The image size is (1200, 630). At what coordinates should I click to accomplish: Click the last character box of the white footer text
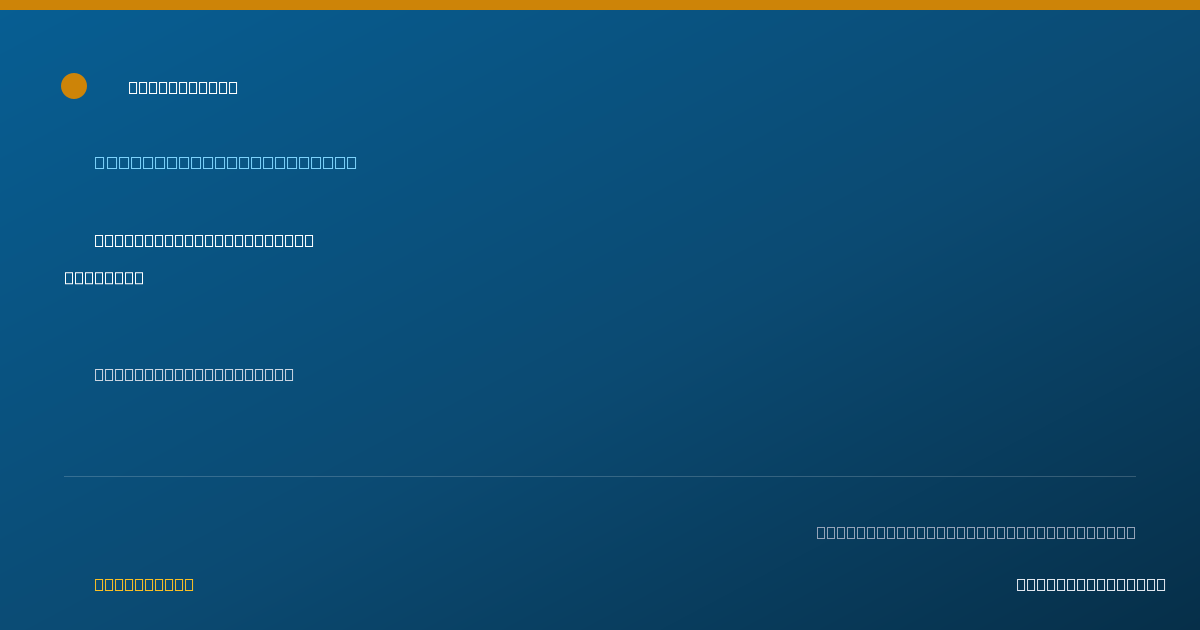pyautogui.click(x=1161, y=584)
